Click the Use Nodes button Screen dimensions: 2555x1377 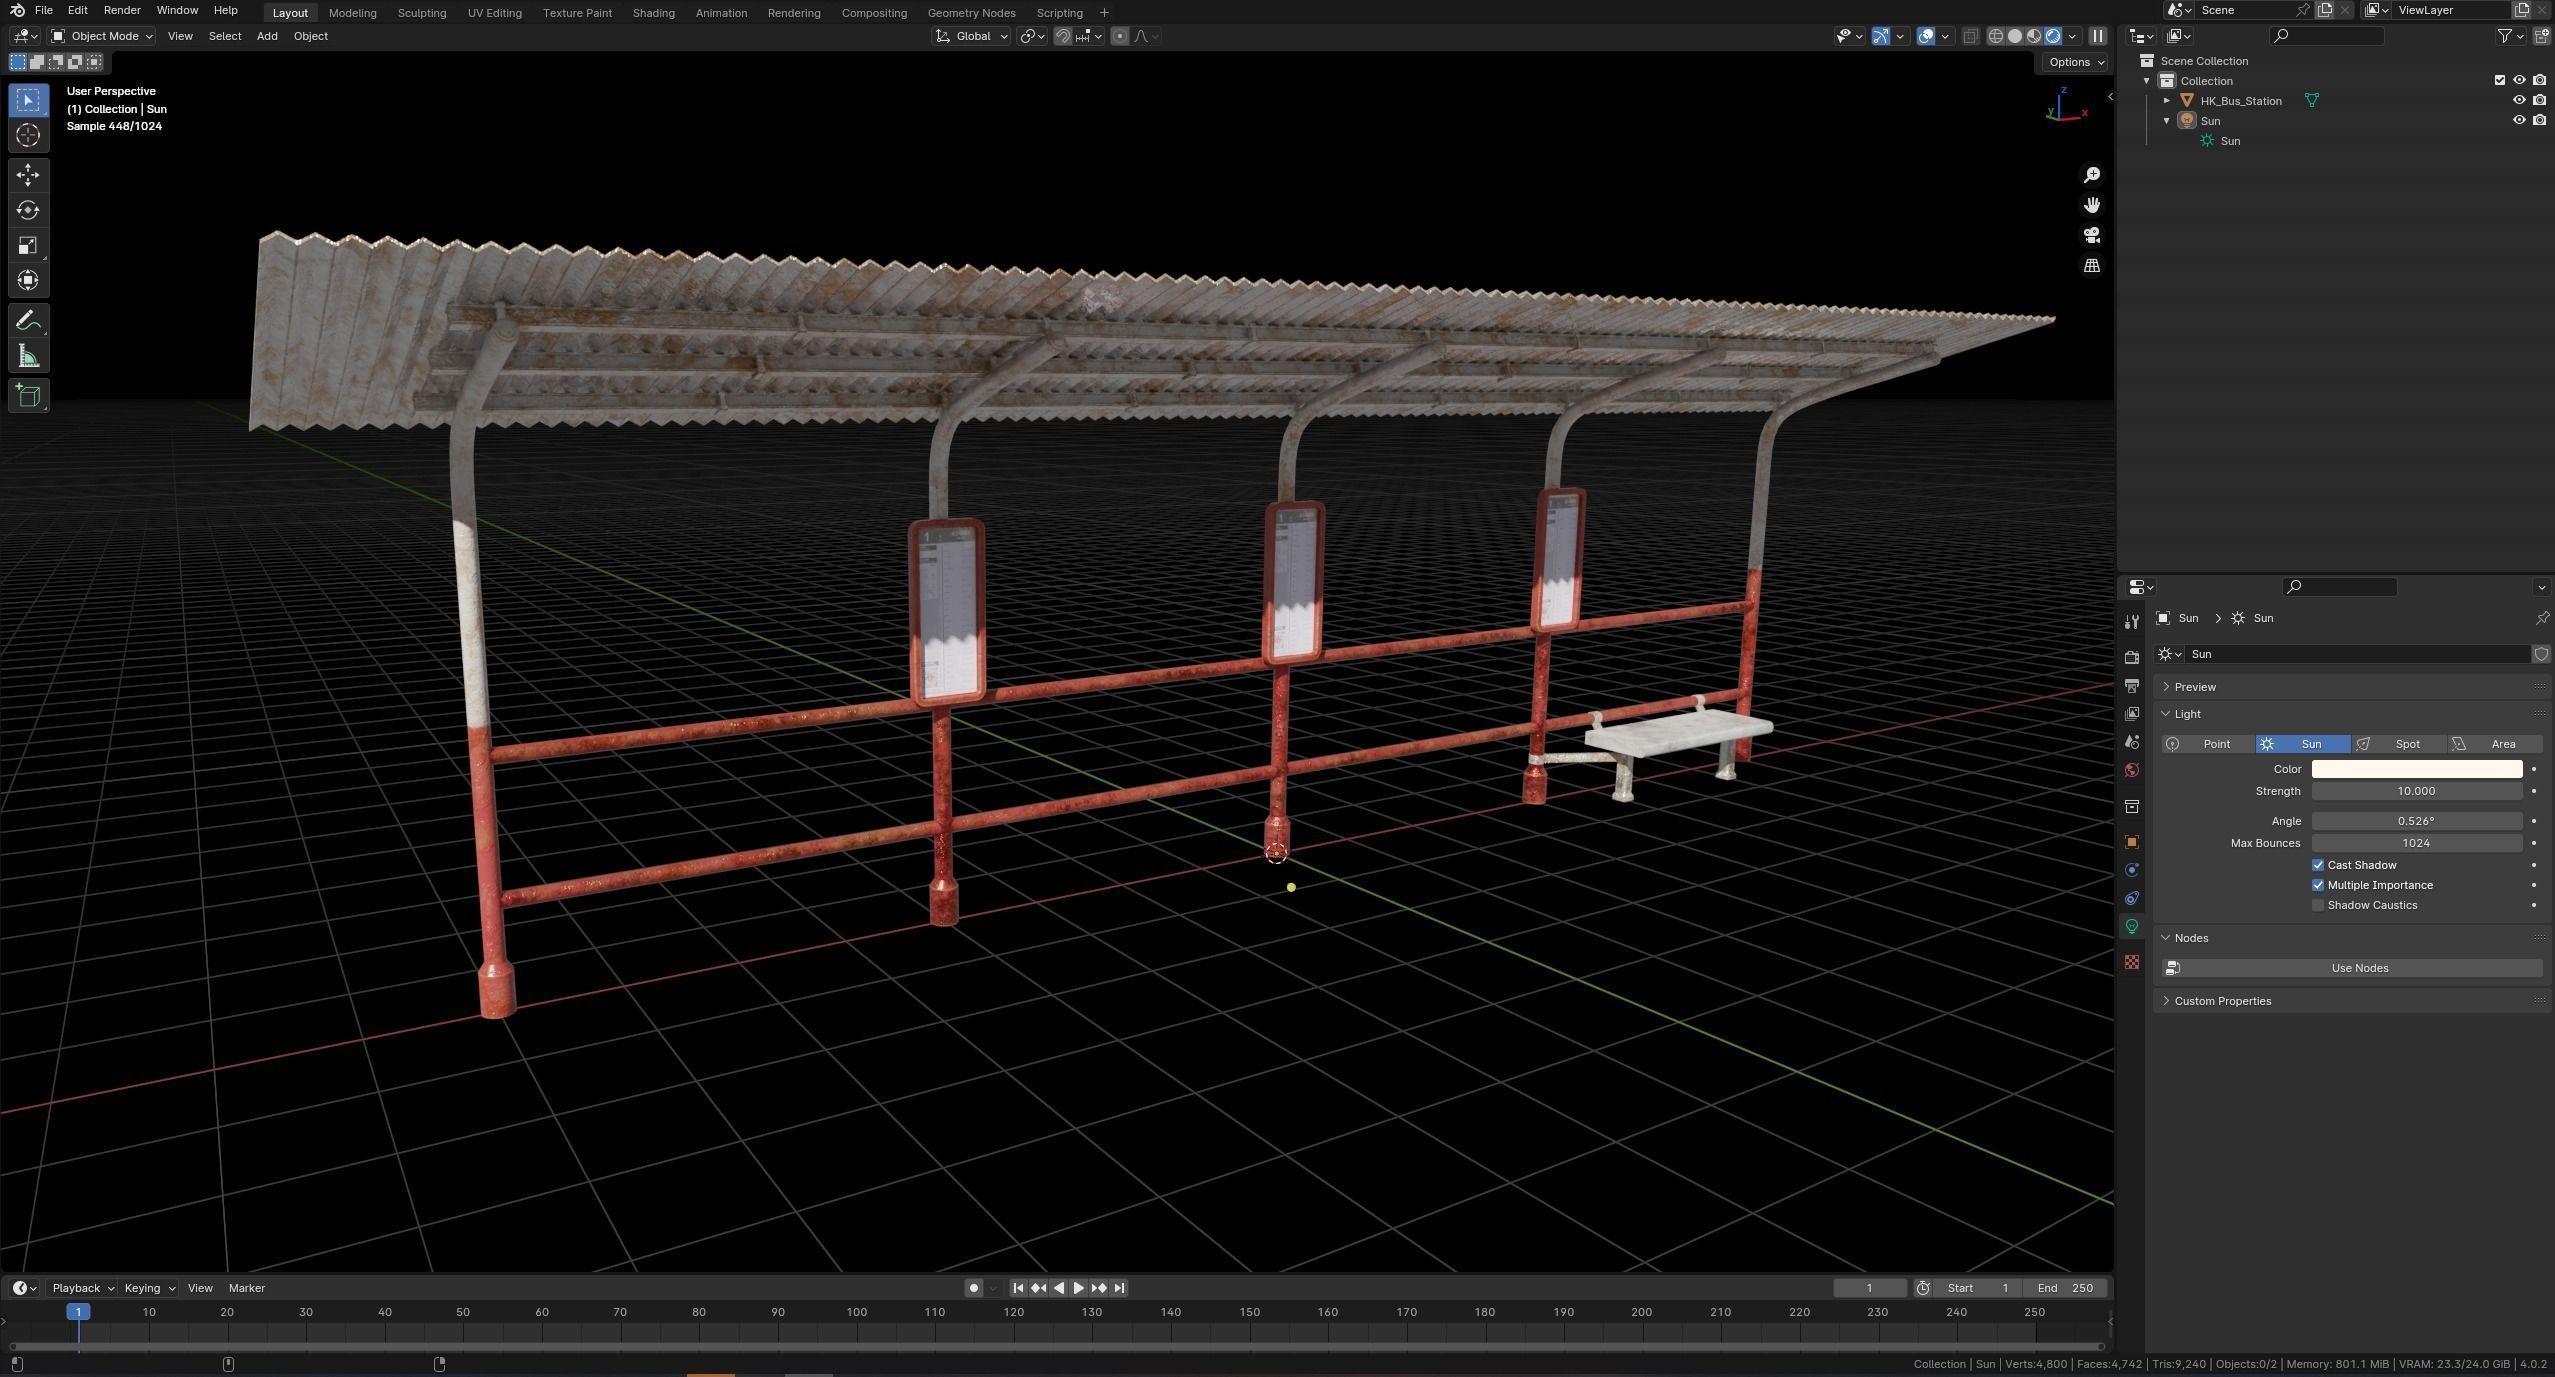coord(2352,968)
